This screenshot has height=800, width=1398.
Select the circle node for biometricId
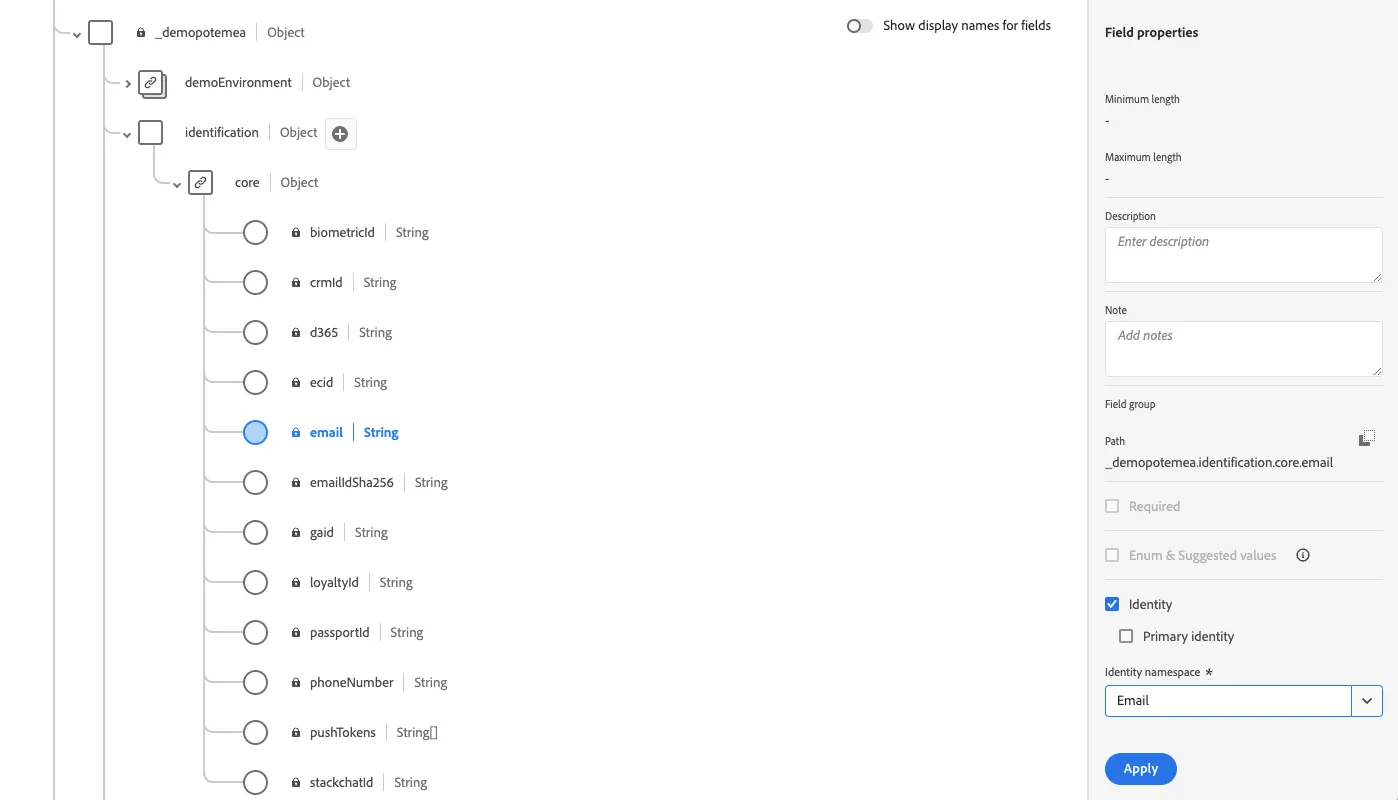tap(256, 233)
